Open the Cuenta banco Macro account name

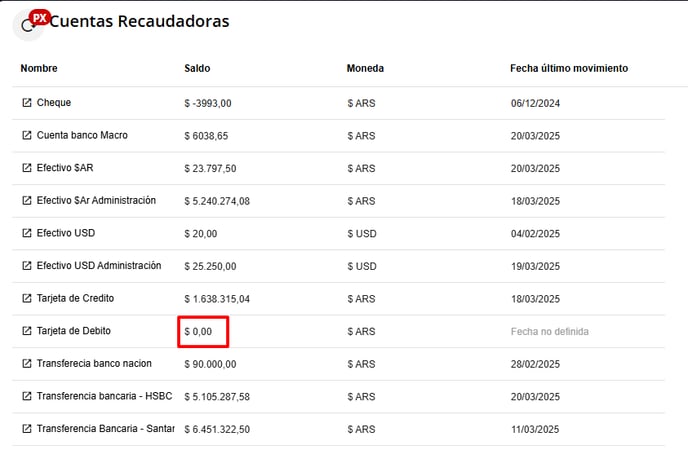(82, 136)
